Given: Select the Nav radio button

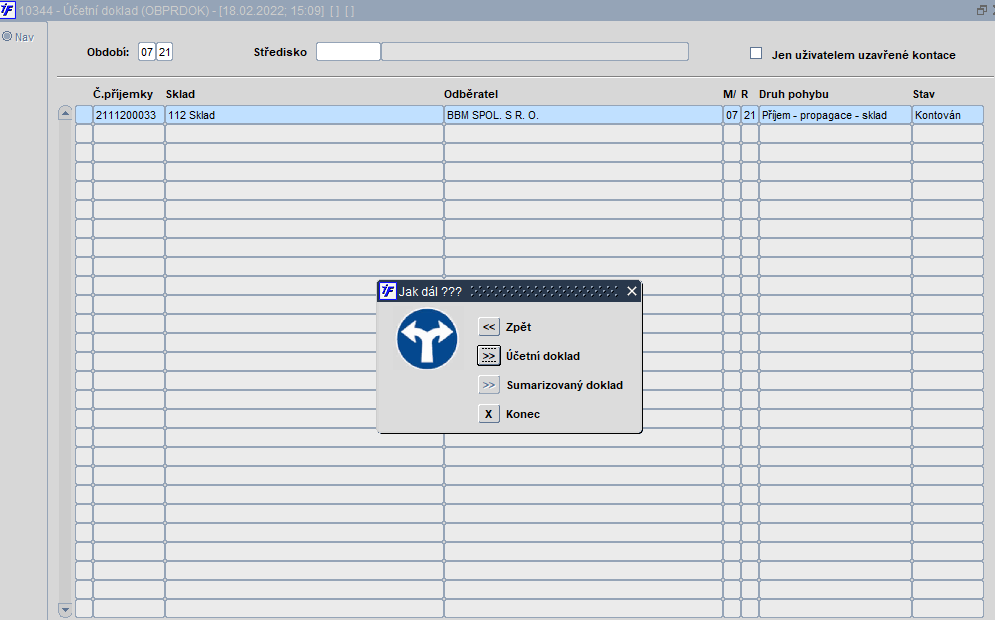Looking at the screenshot, I should tap(7, 37).
